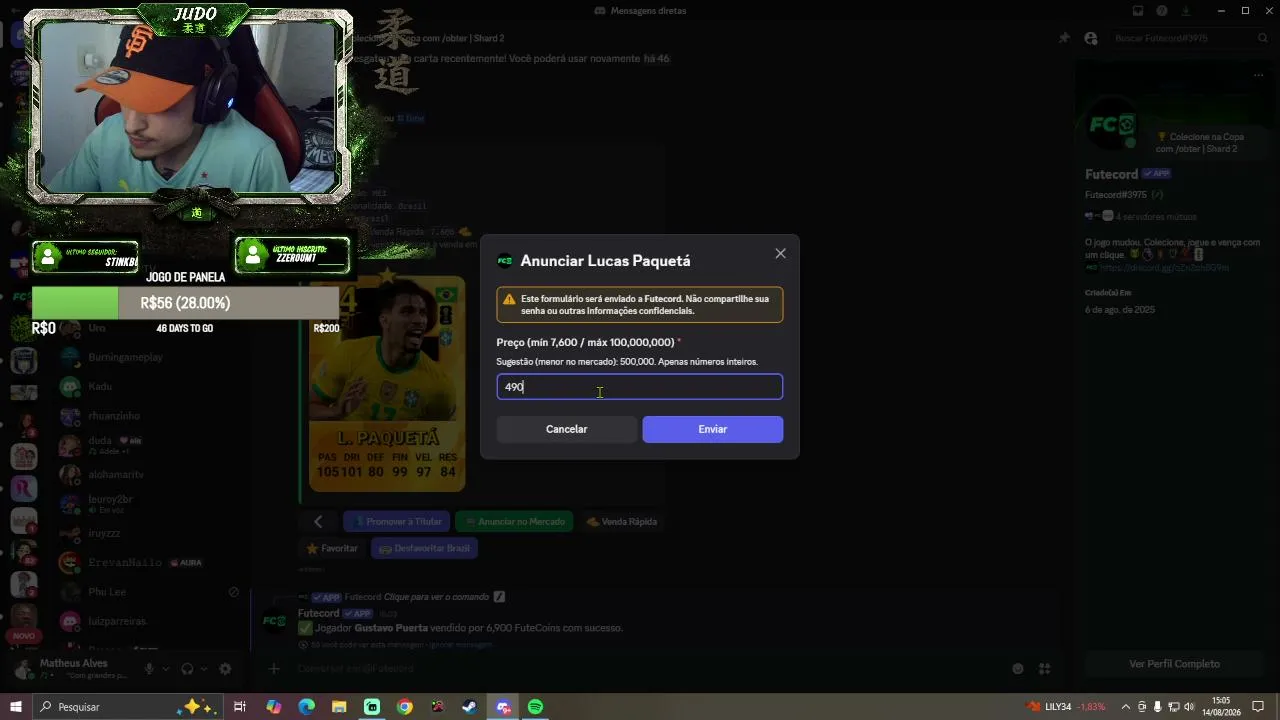The width and height of the screenshot is (1280, 720).
Task: Click the magnifier icon in the search box
Action: (1263, 38)
